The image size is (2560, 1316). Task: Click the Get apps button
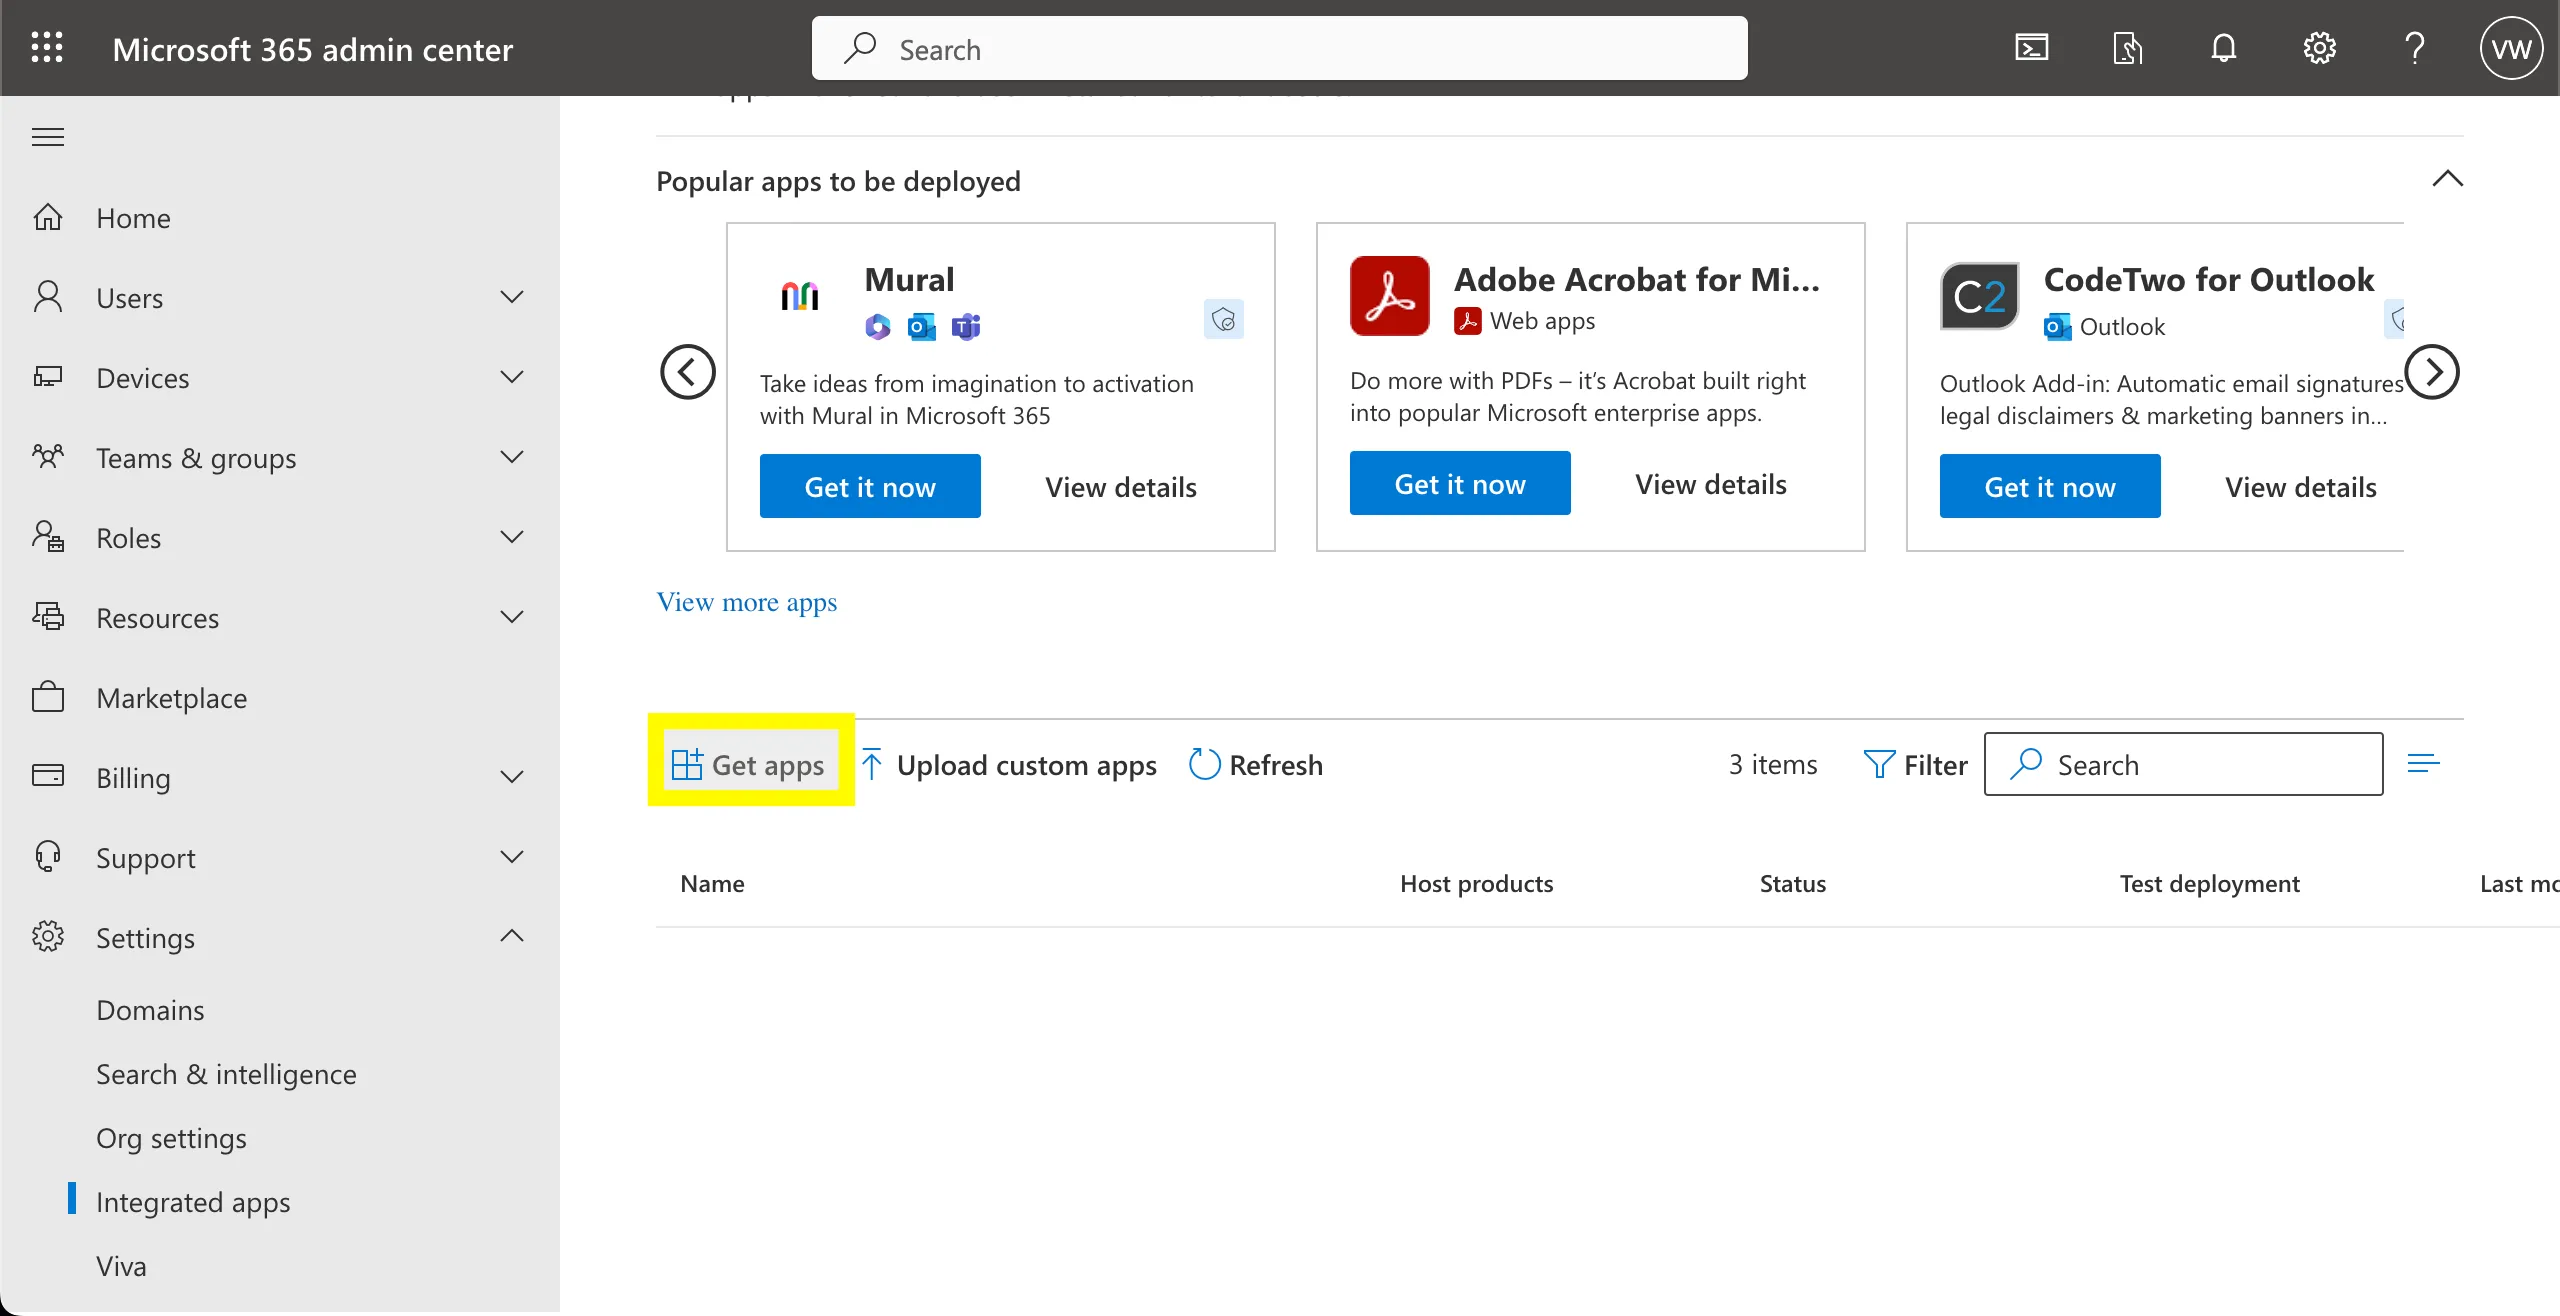pyautogui.click(x=751, y=765)
